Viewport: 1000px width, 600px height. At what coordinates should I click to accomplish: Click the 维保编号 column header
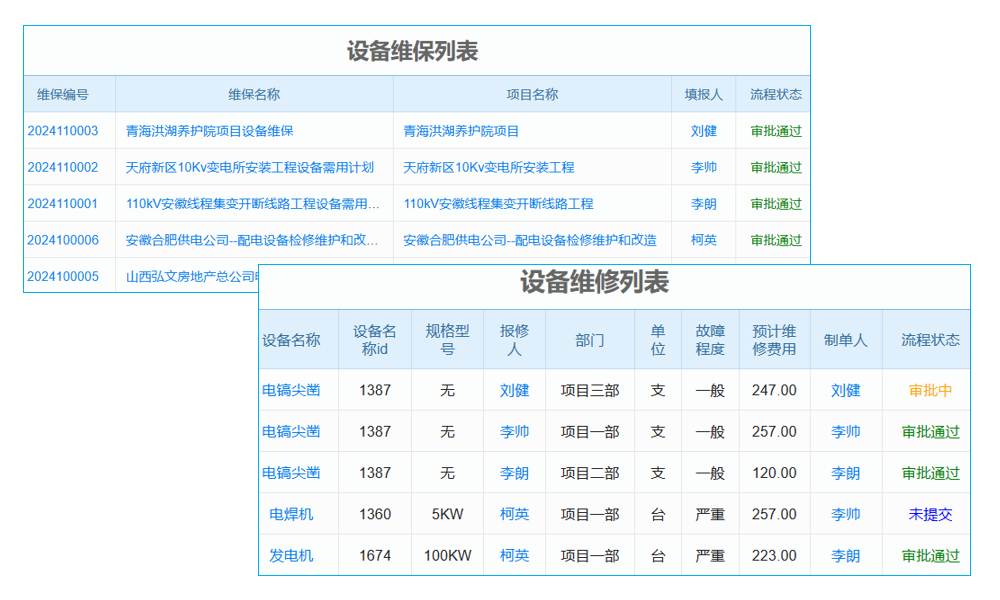click(64, 93)
